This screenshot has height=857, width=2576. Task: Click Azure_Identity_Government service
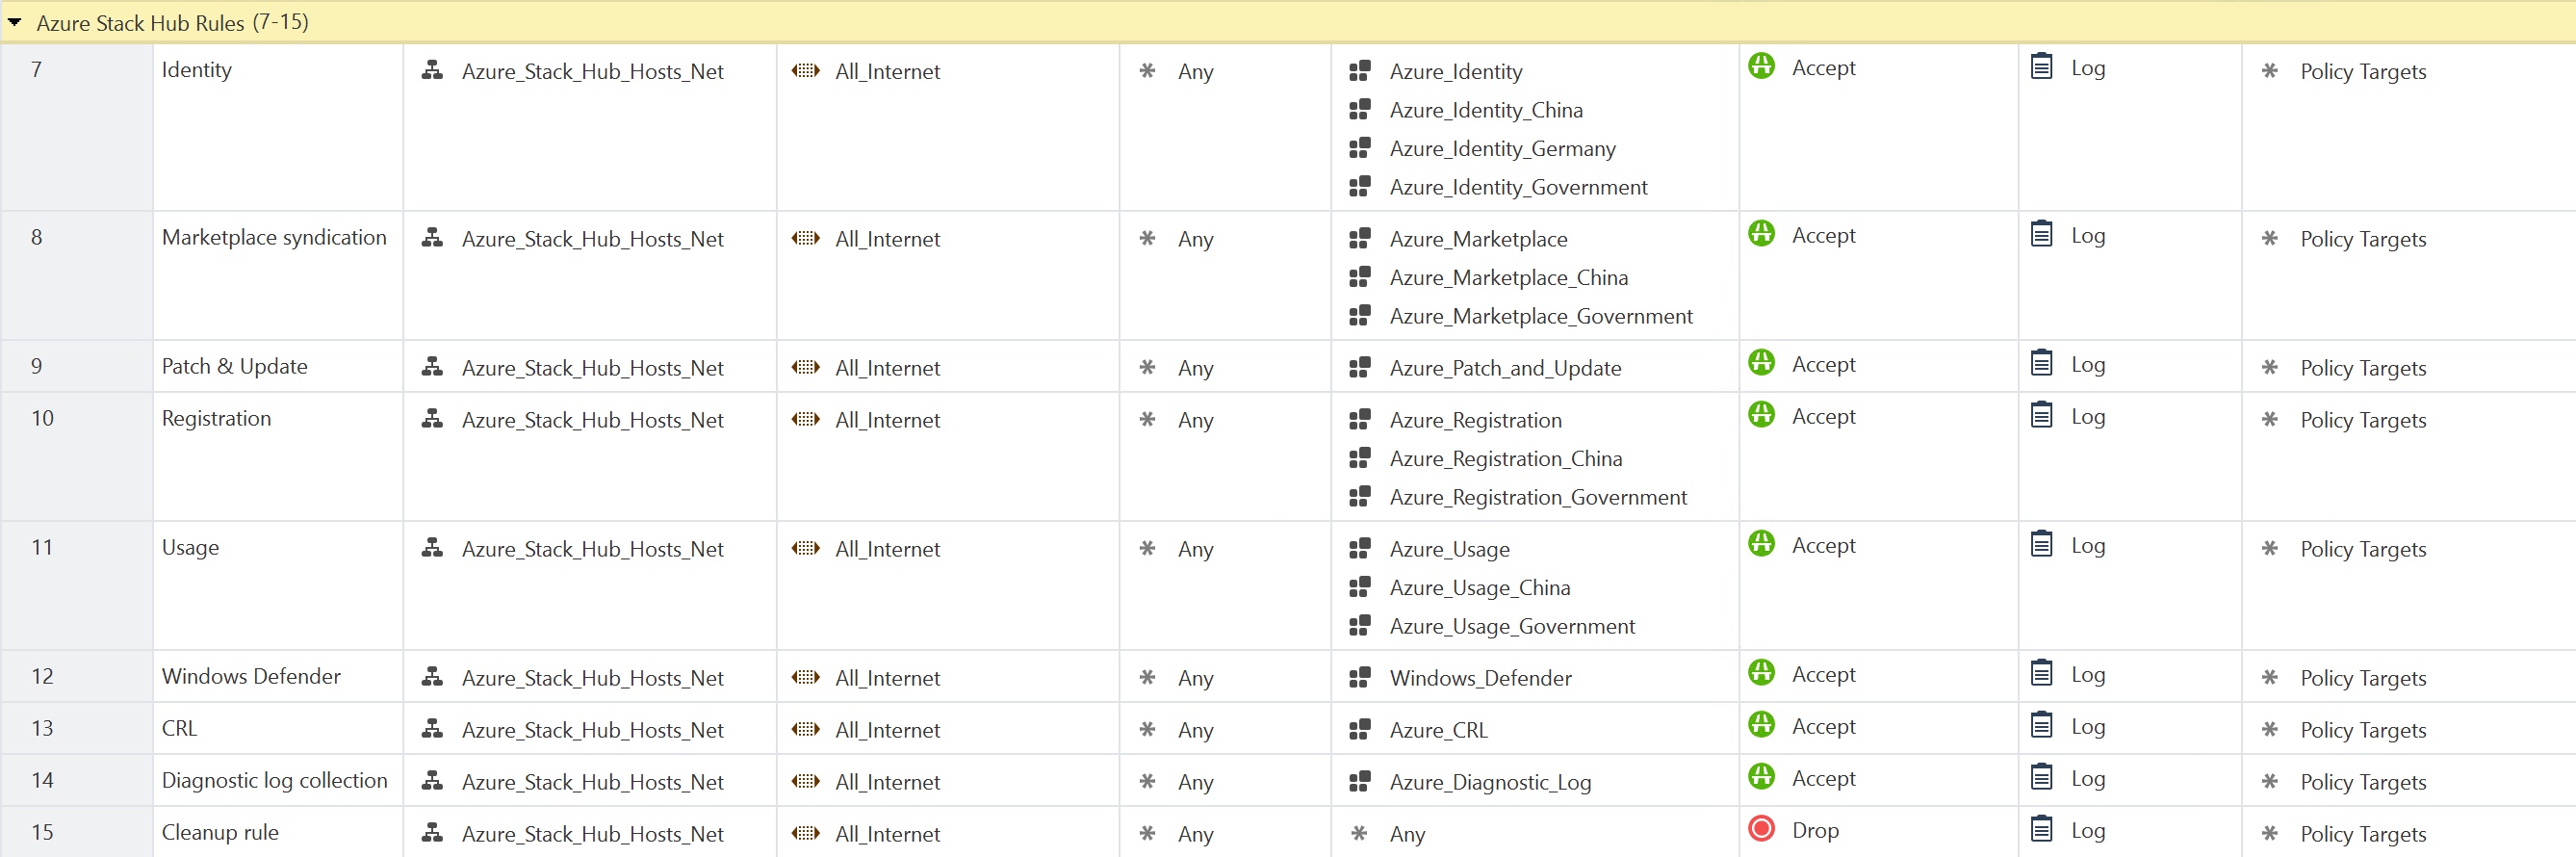coord(1518,188)
